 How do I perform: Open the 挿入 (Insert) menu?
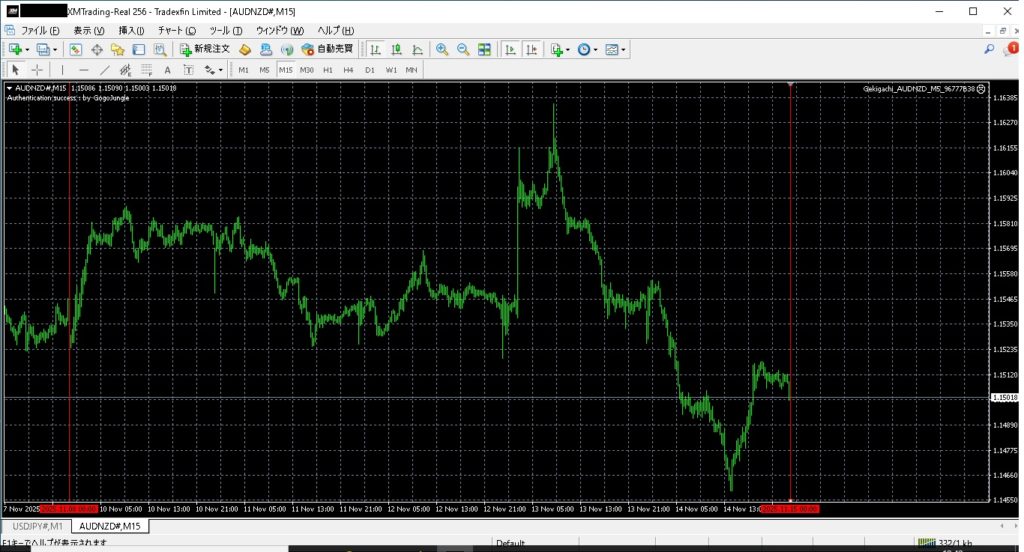coord(131,30)
